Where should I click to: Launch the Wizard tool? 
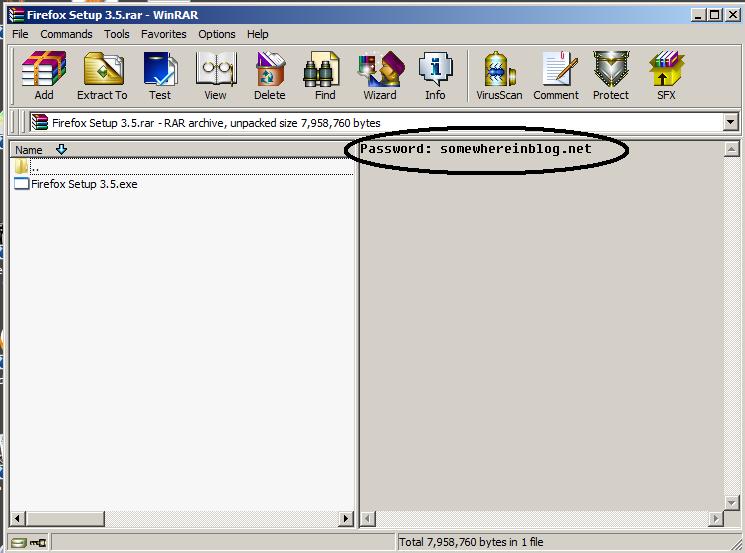click(x=380, y=75)
